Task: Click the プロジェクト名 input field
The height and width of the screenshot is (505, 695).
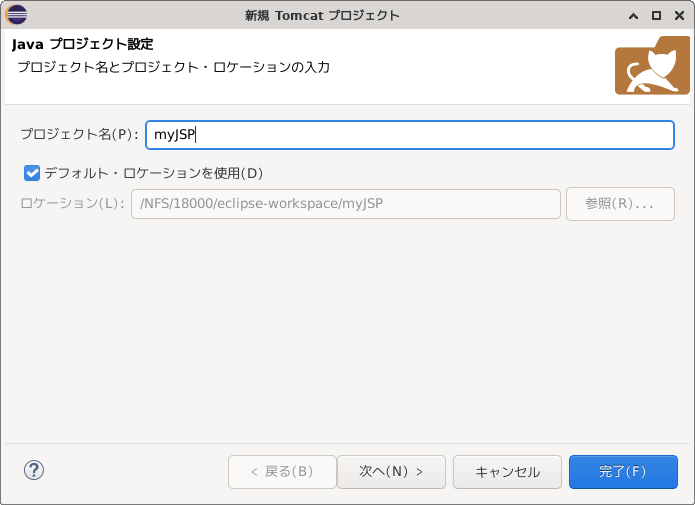Action: pos(410,135)
